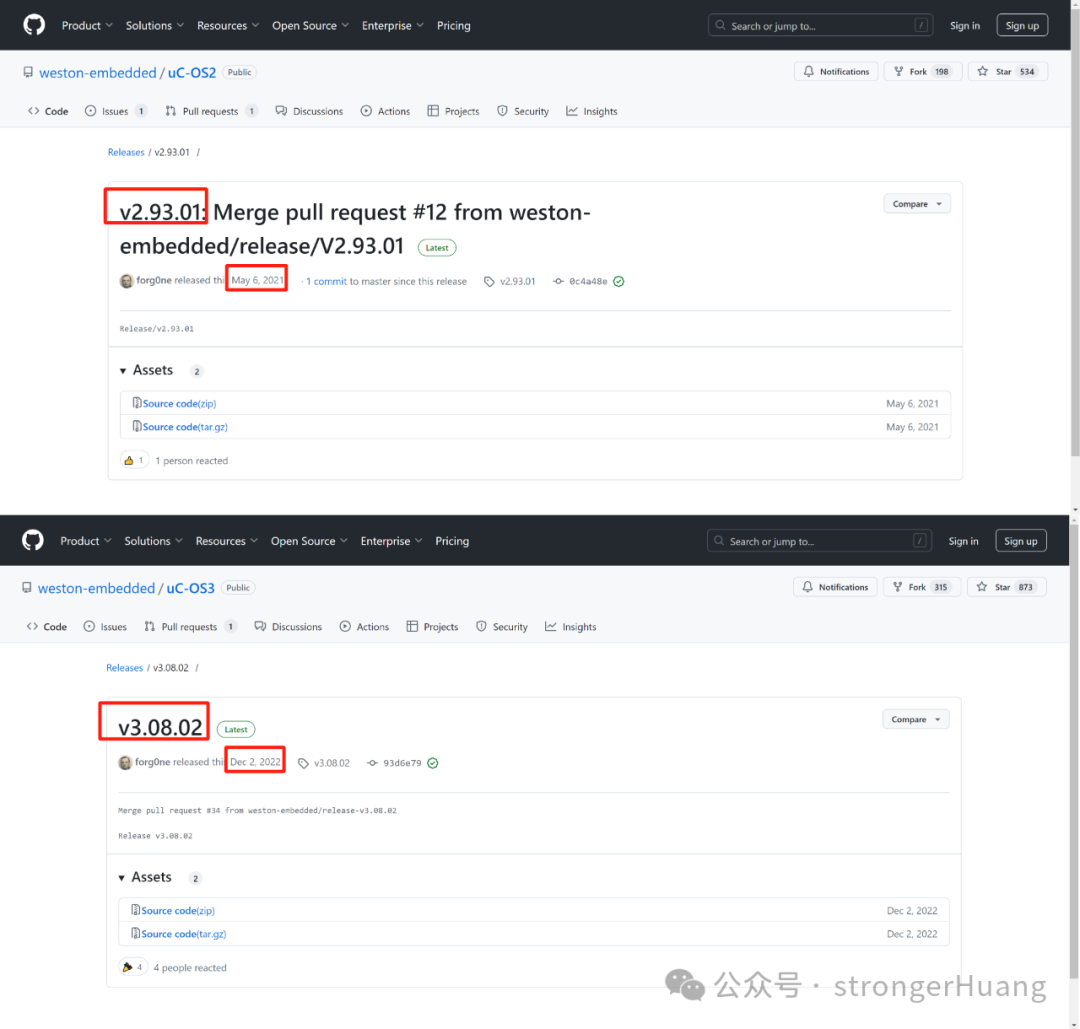Open Insights tab in uC-OS3 repo
The height and width of the screenshot is (1029, 1080).
click(570, 626)
